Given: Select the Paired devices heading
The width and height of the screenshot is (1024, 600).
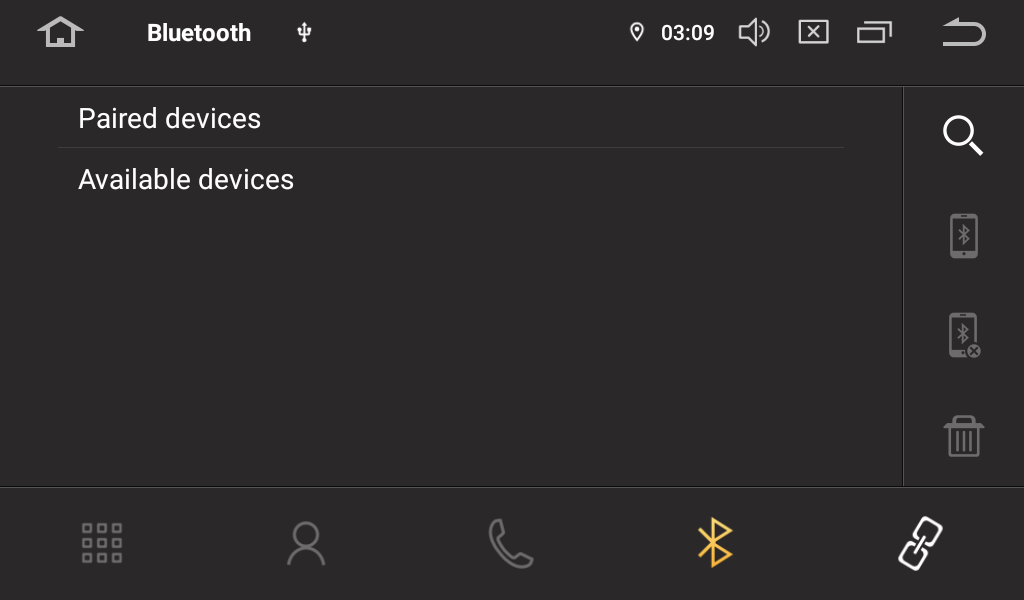Looking at the screenshot, I should click(170, 119).
